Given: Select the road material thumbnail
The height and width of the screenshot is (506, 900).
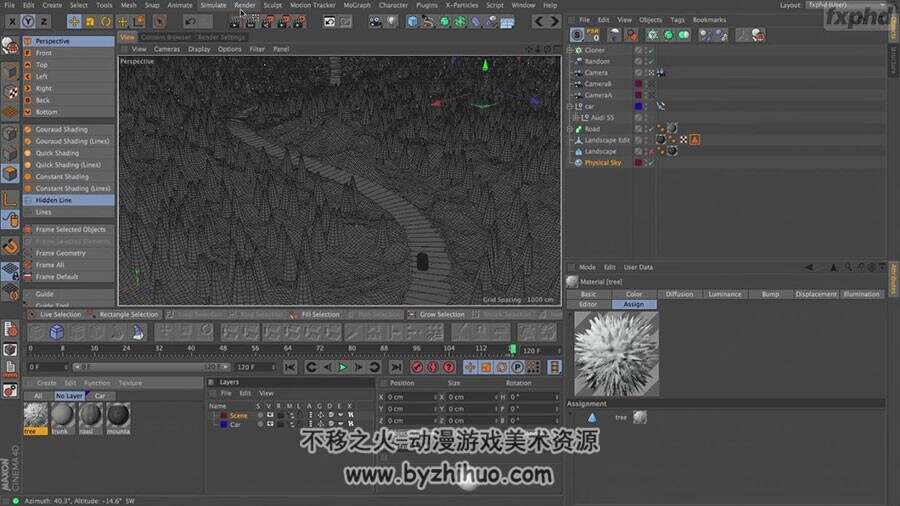Looking at the screenshot, I should click(90, 418).
